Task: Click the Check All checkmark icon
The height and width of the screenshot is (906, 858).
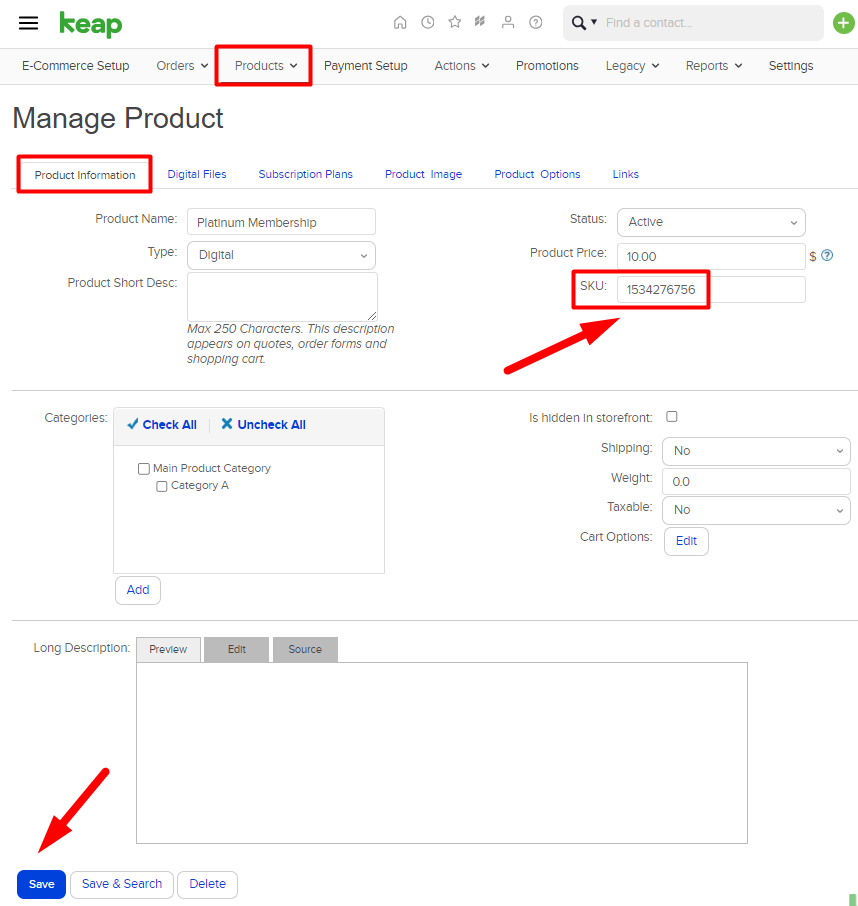Action: point(132,424)
